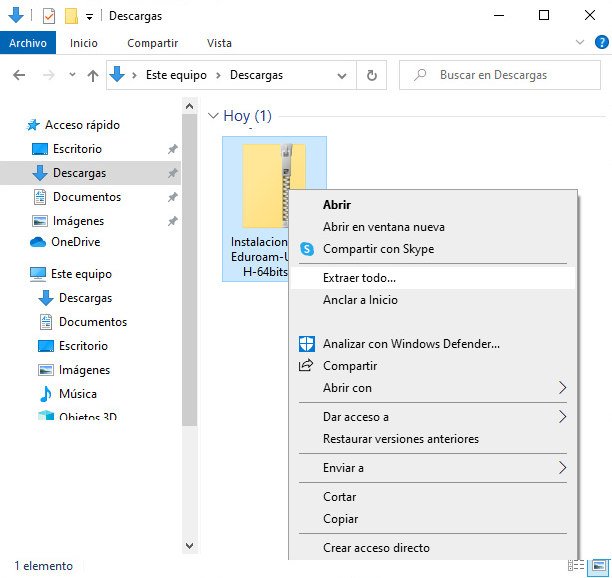The width and height of the screenshot is (612, 578).
Task: Switch to the Inicio ribbon tab
Action: pos(84,43)
